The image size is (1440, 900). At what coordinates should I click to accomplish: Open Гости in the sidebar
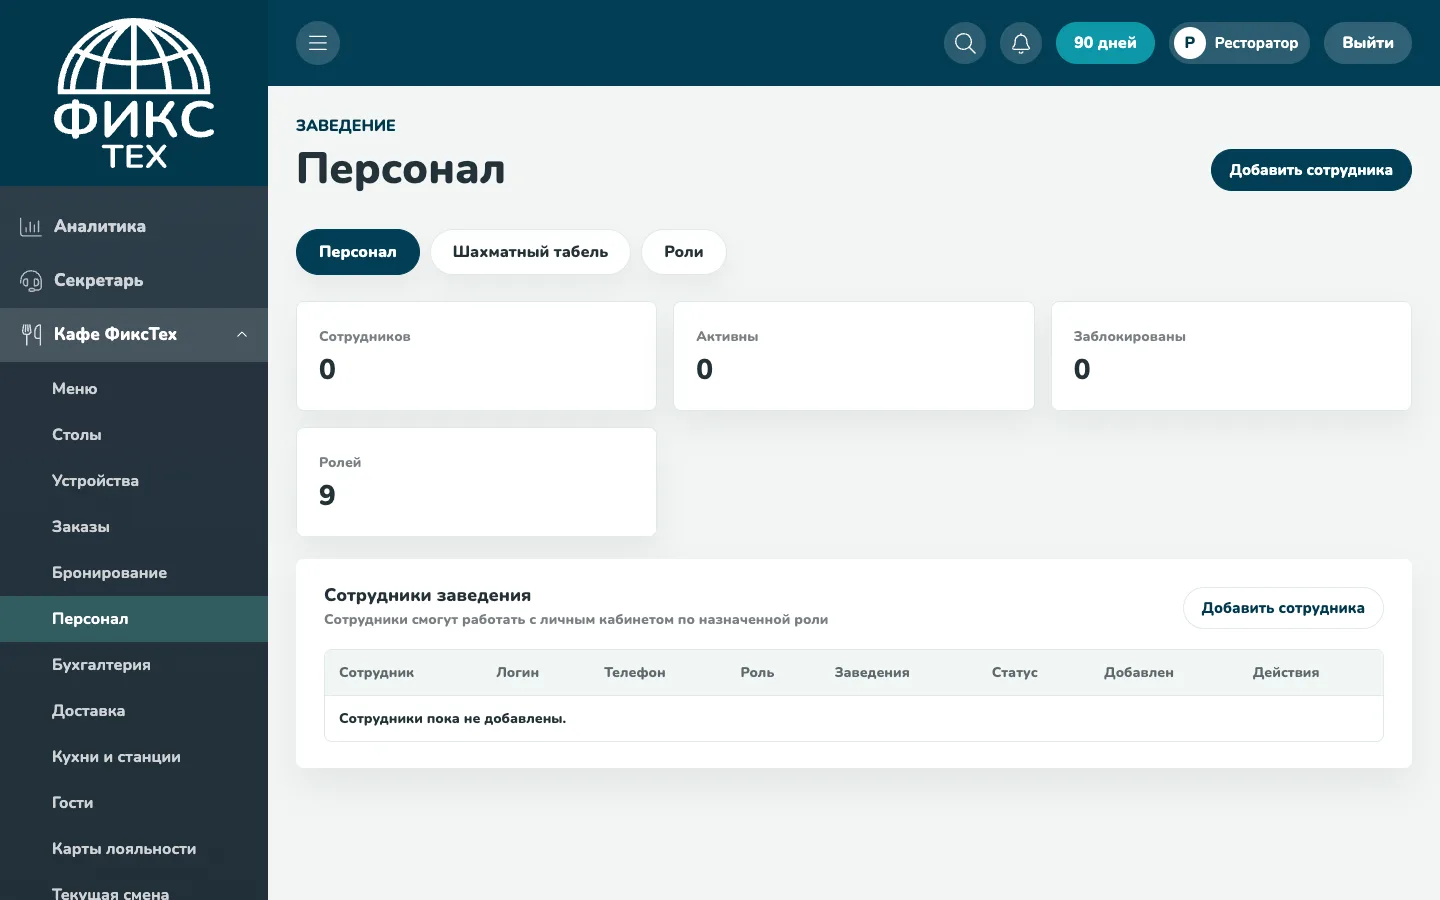134,803
